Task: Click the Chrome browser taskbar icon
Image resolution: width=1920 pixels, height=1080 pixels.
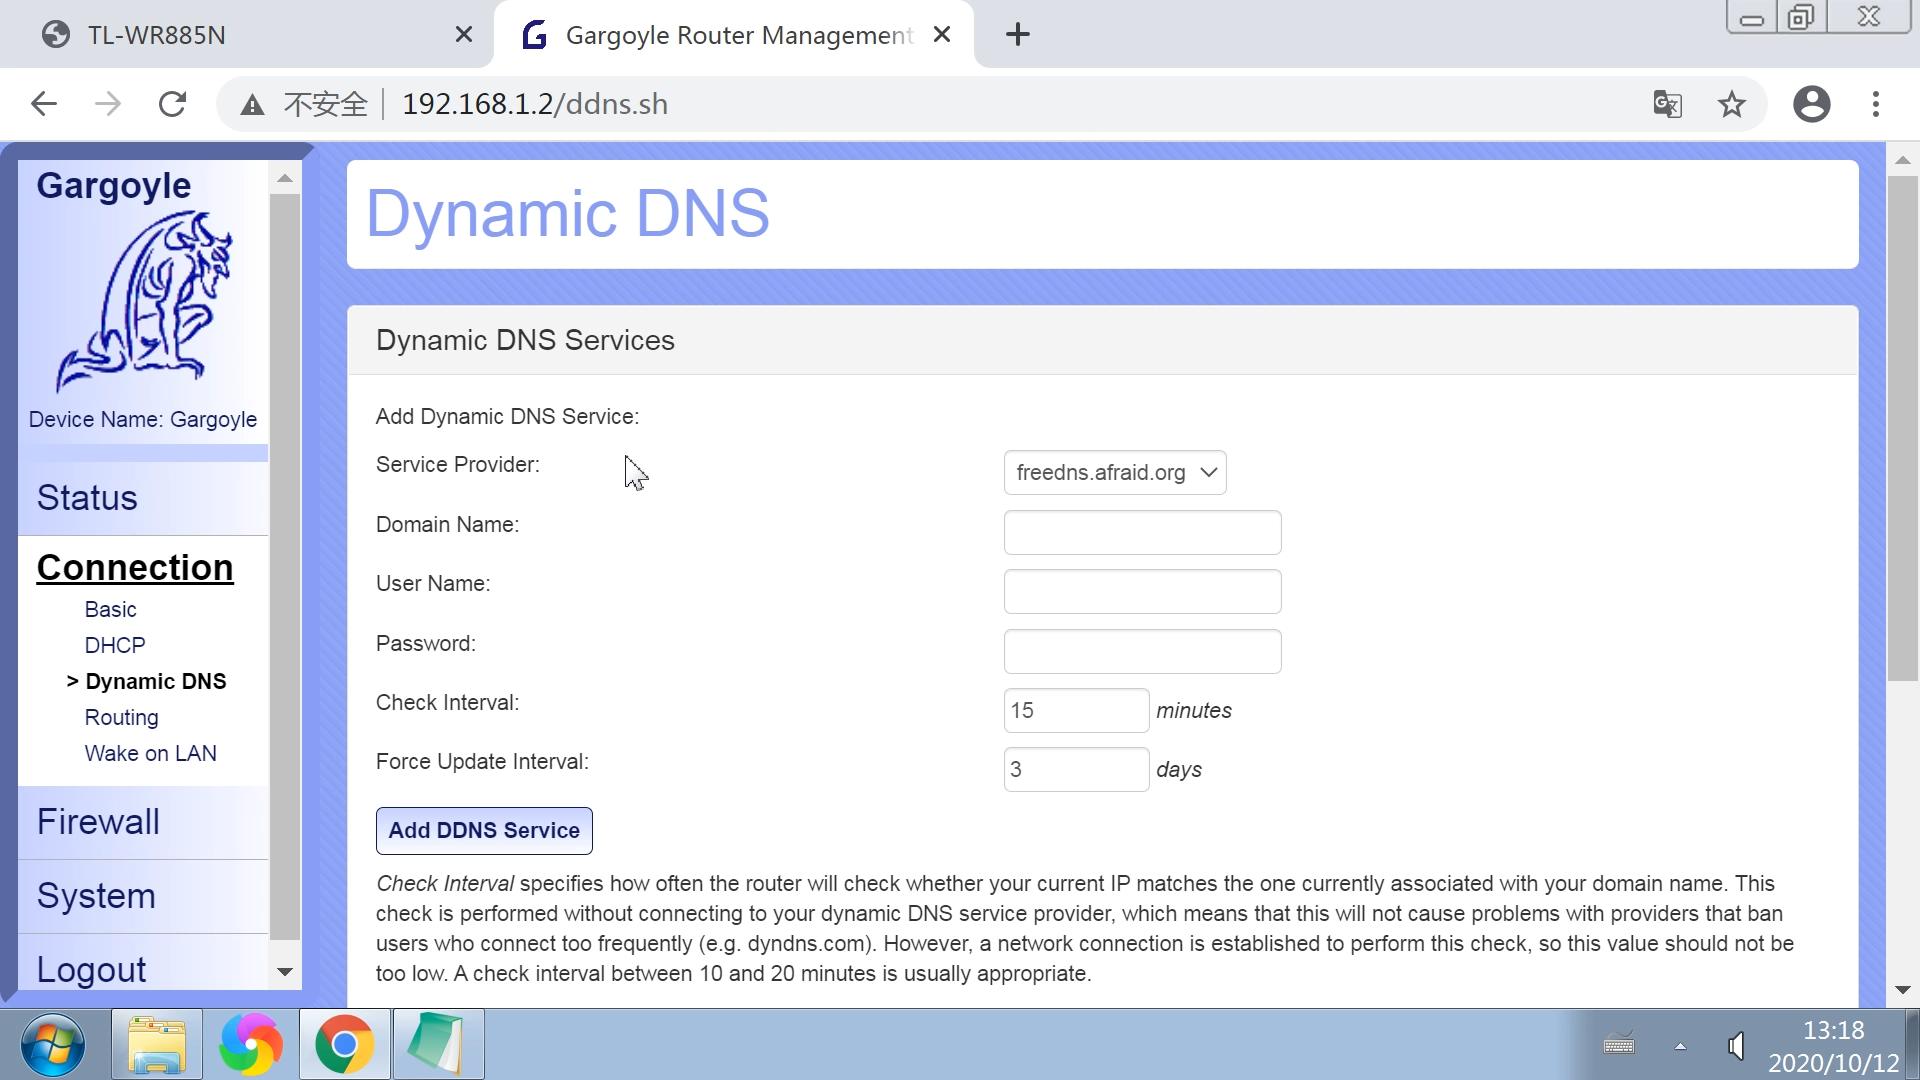Action: (343, 1044)
